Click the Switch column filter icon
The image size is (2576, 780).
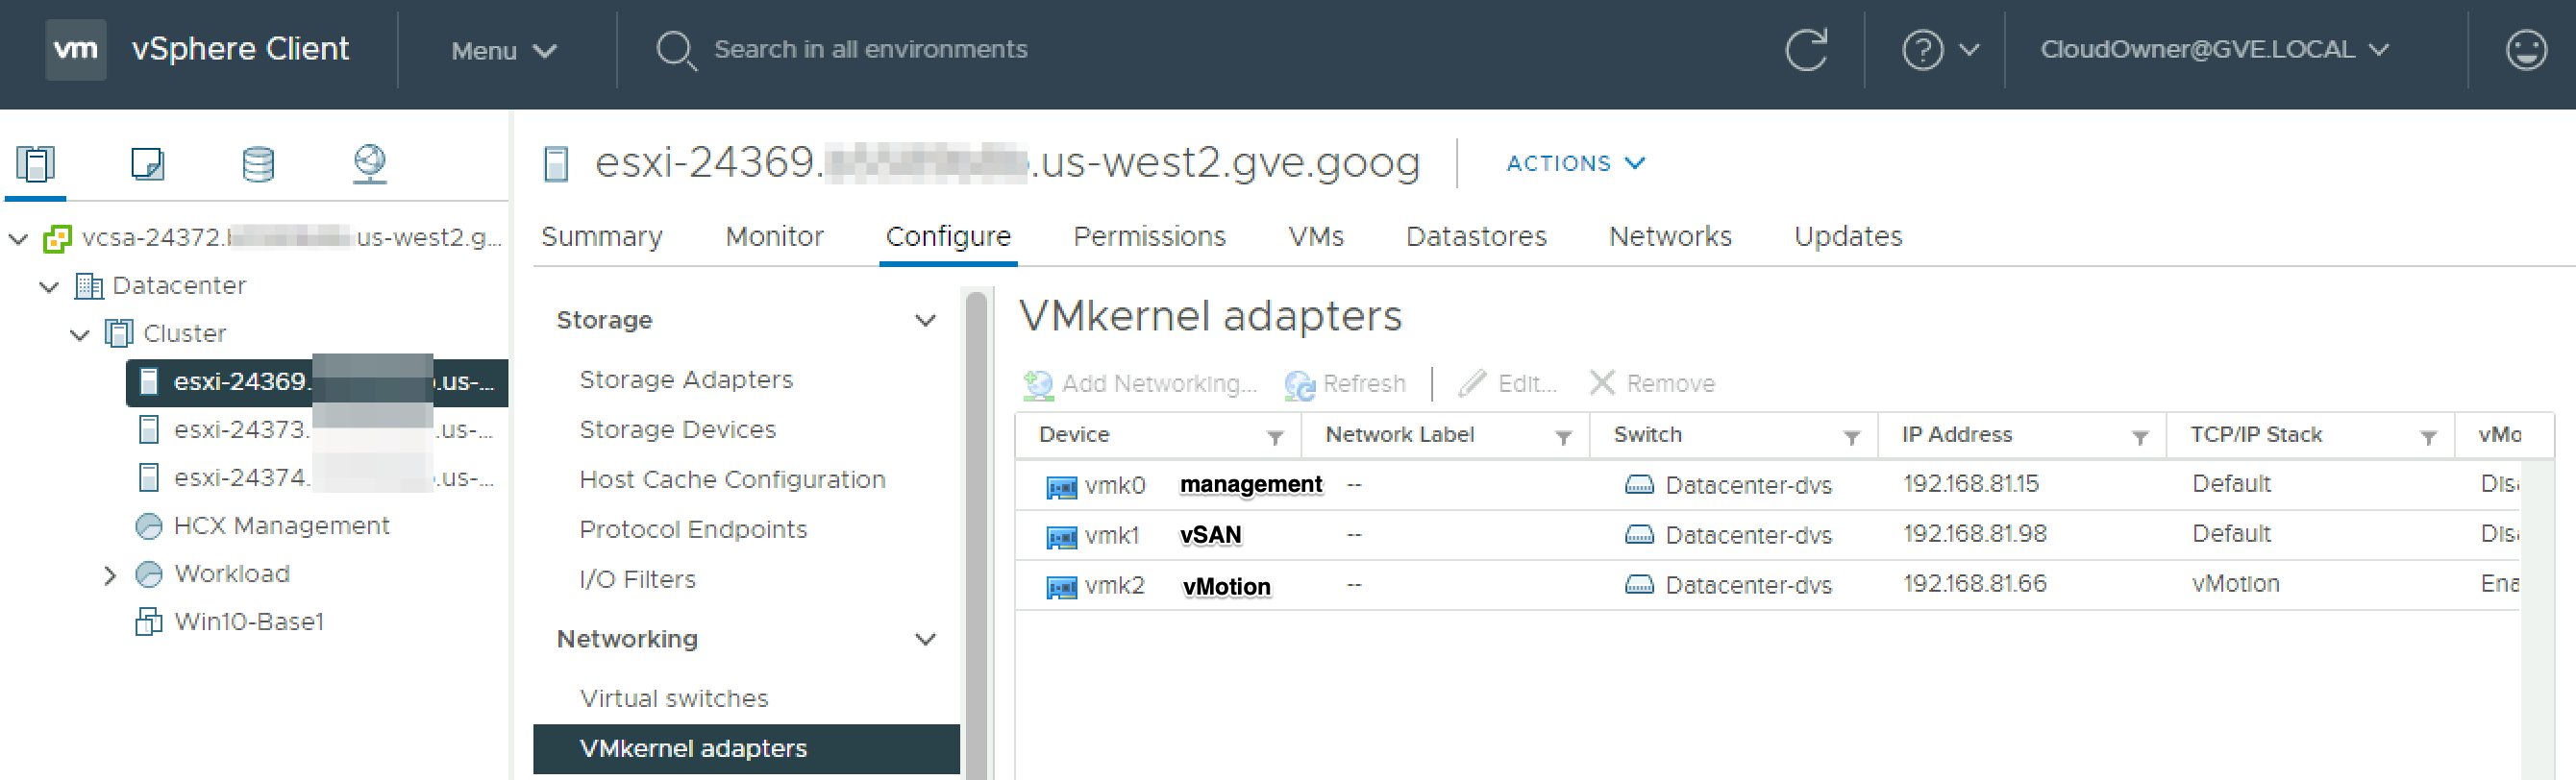pyautogui.click(x=1851, y=437)
